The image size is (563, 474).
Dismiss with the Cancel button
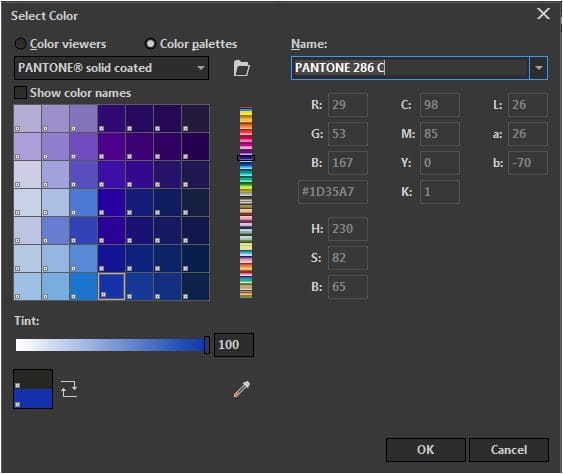coord(509,450)
